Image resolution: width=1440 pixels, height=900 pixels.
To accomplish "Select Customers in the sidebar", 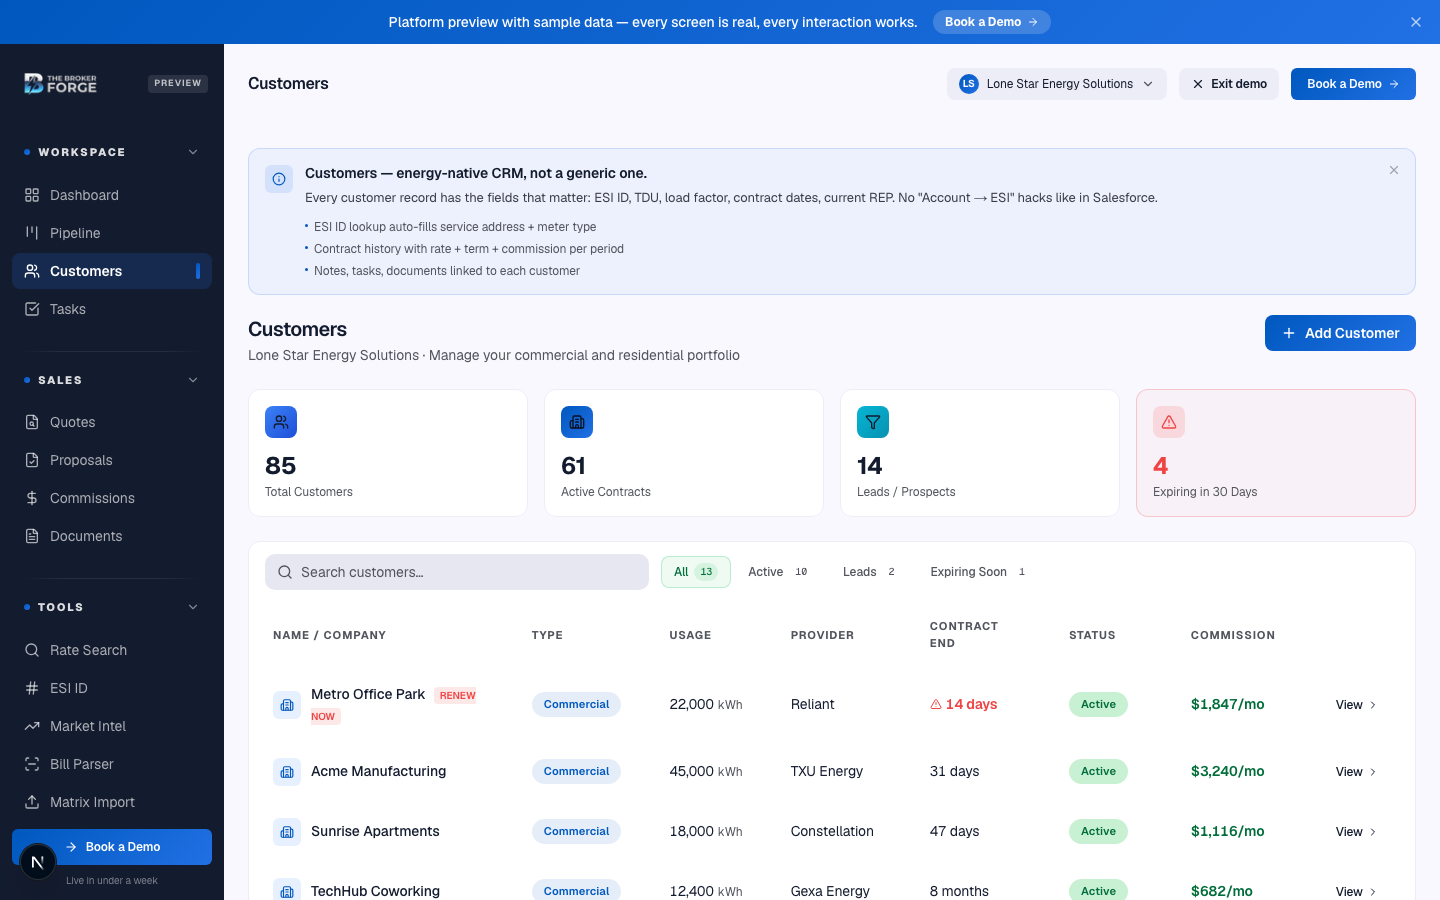I will pyautogui.click(x=112, y=271).
